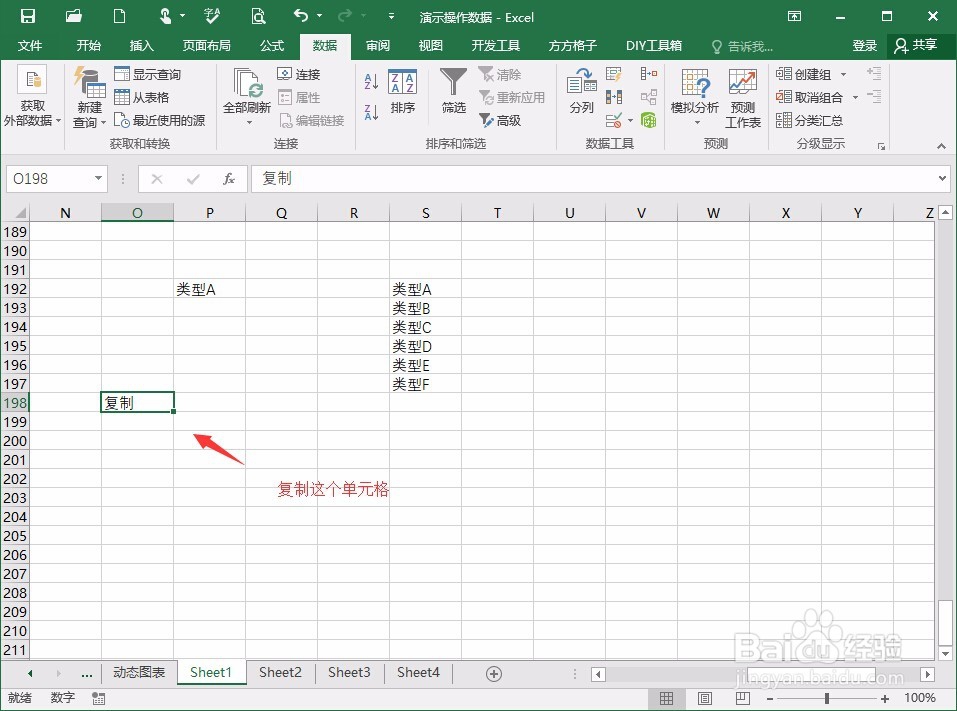Open New Query (新建查询) button
957x711 pixels.
[89, 98]
